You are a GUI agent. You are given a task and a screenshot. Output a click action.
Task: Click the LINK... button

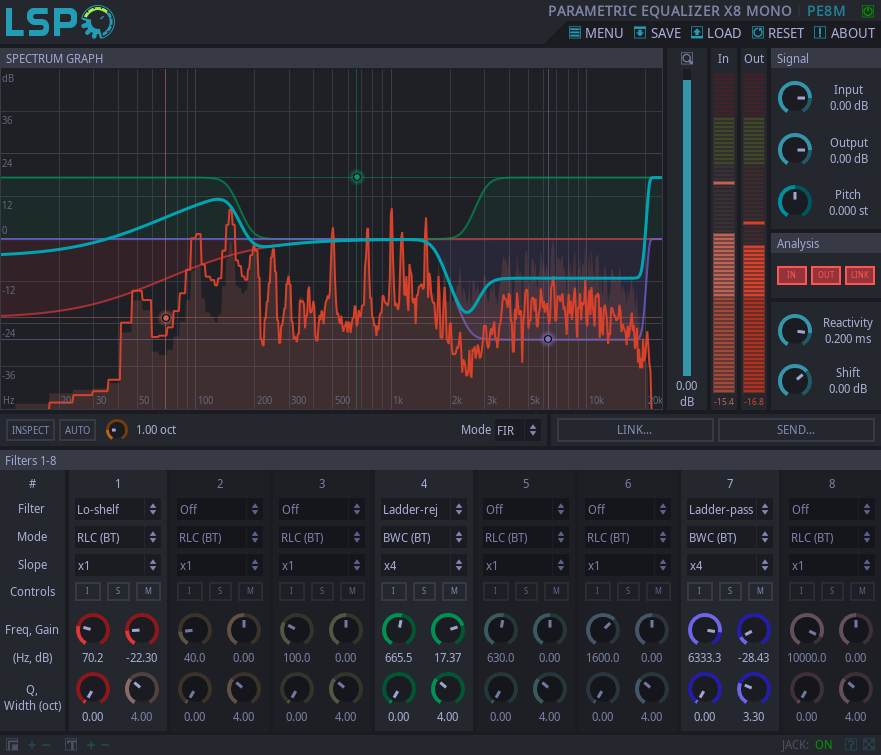[635, 430]
